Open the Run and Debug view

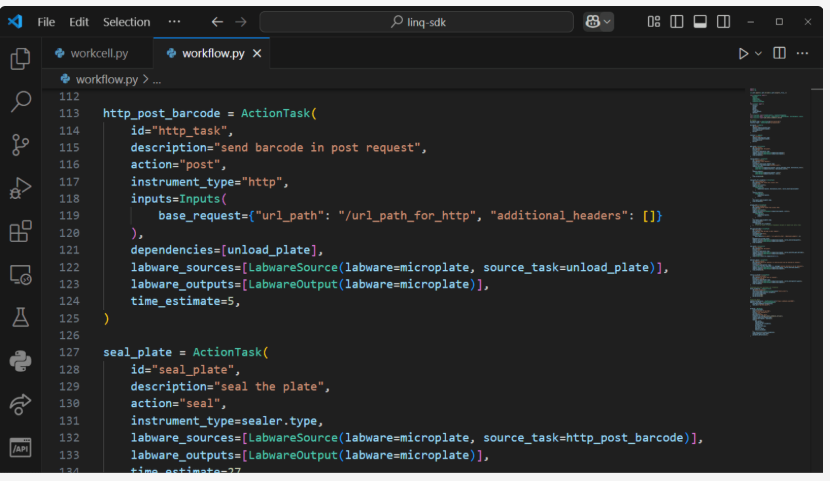(x=20, y=188)
